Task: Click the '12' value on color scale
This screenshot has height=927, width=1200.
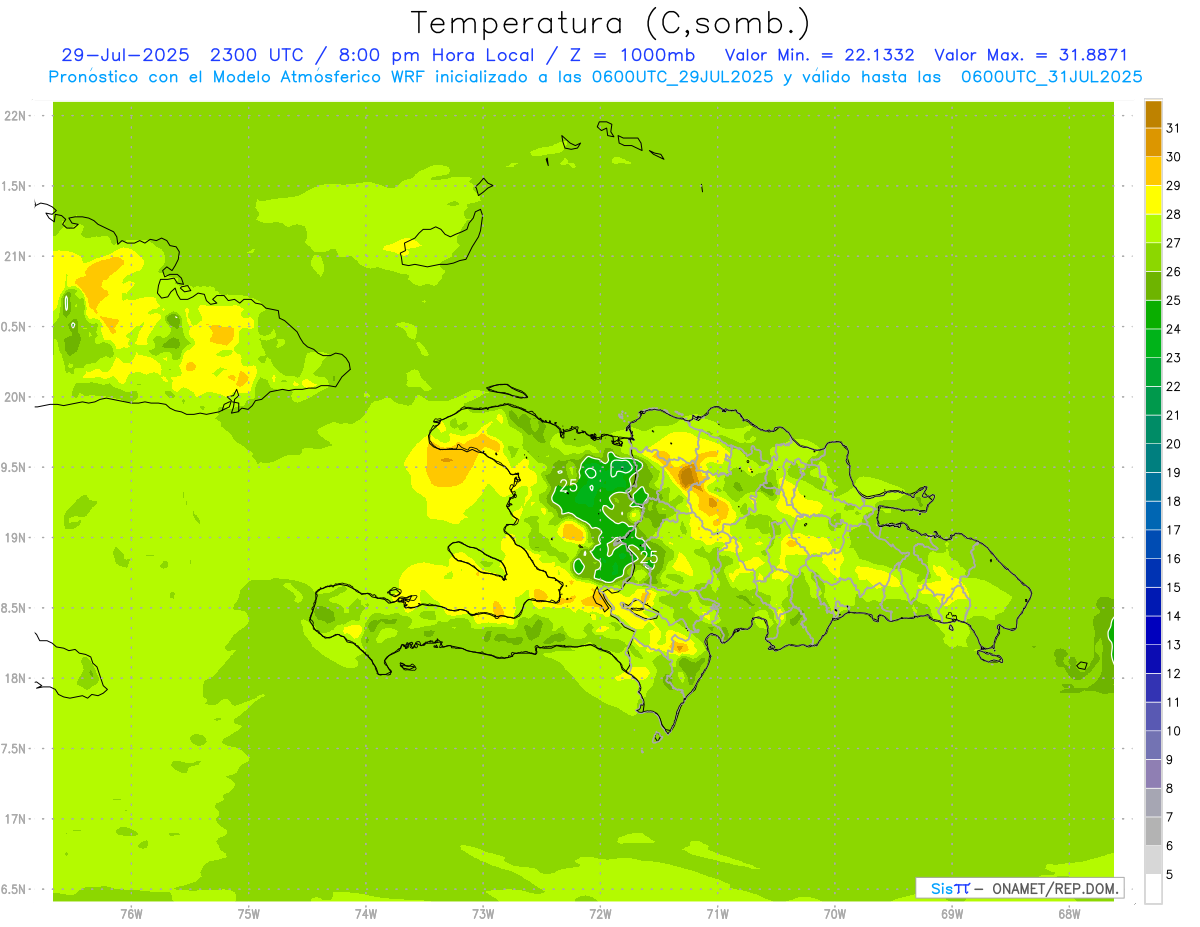Action: coord(1173,673)
